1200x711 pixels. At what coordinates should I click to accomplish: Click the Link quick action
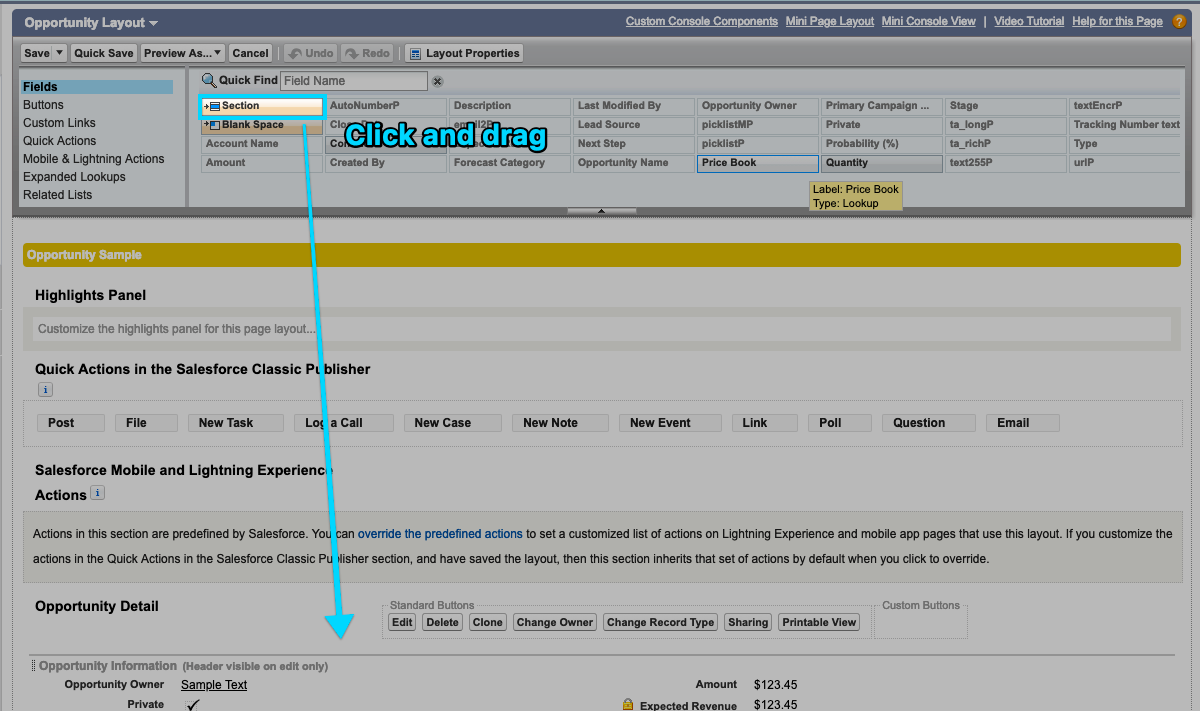click(x=765, y=423)
